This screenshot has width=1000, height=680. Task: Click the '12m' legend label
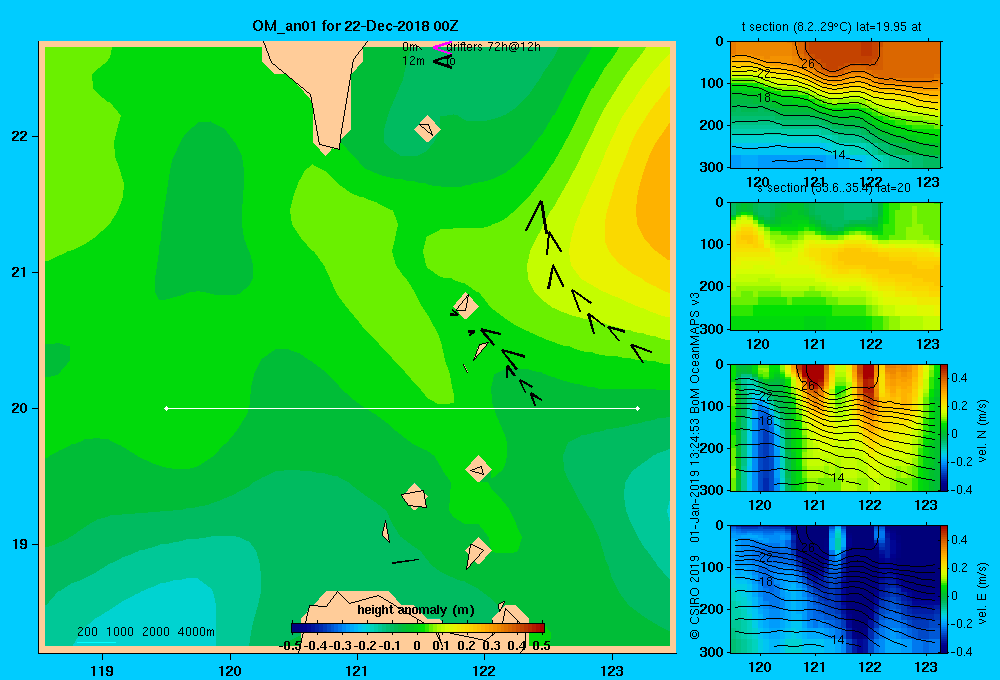[x=413, y=61]
